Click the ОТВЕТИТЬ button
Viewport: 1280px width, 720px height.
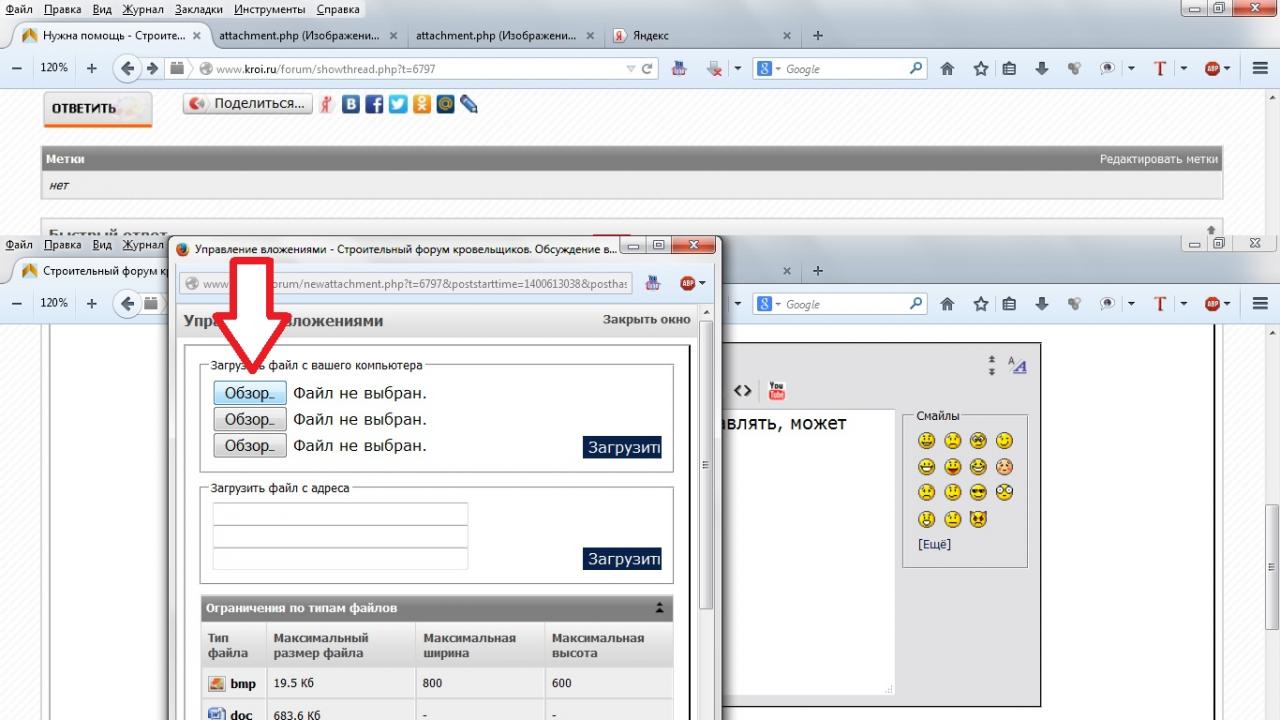coord(97,108)
